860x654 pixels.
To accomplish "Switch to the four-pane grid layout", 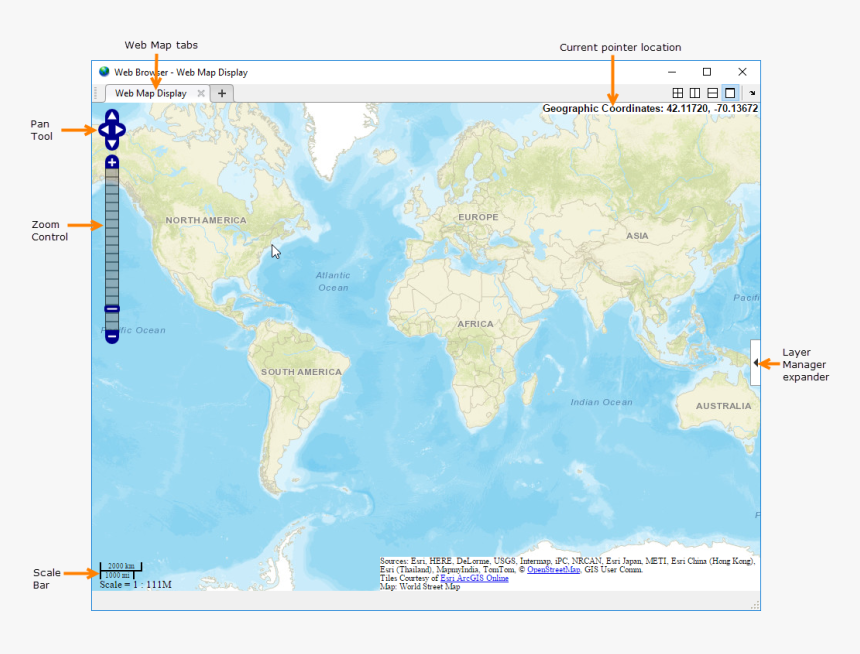I will tap(678, 93).
